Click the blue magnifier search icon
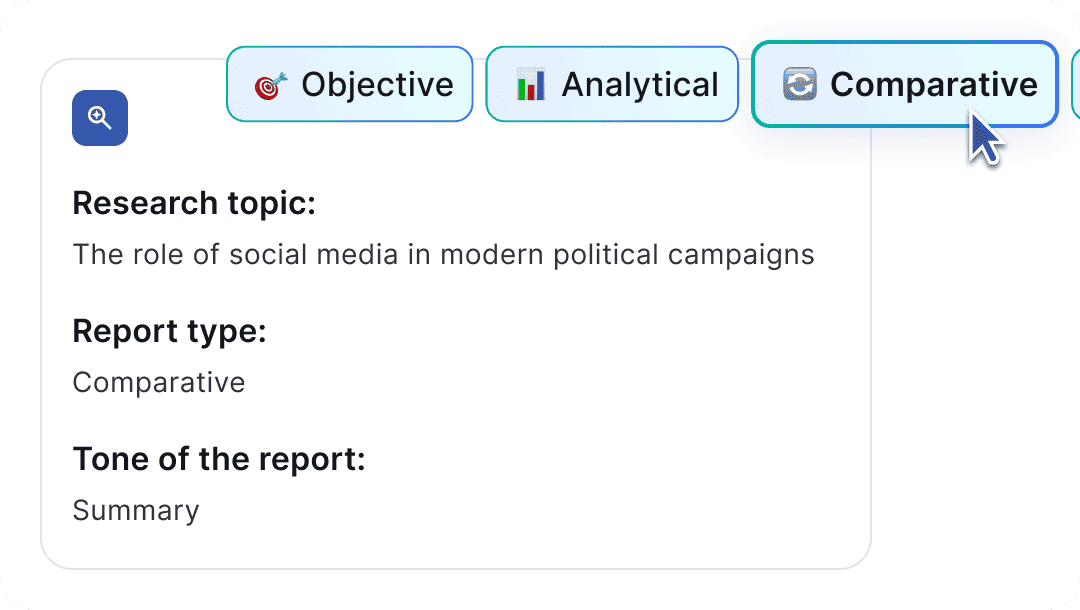1080x610 pixels. pyautogui.click(x=100, y=118)
